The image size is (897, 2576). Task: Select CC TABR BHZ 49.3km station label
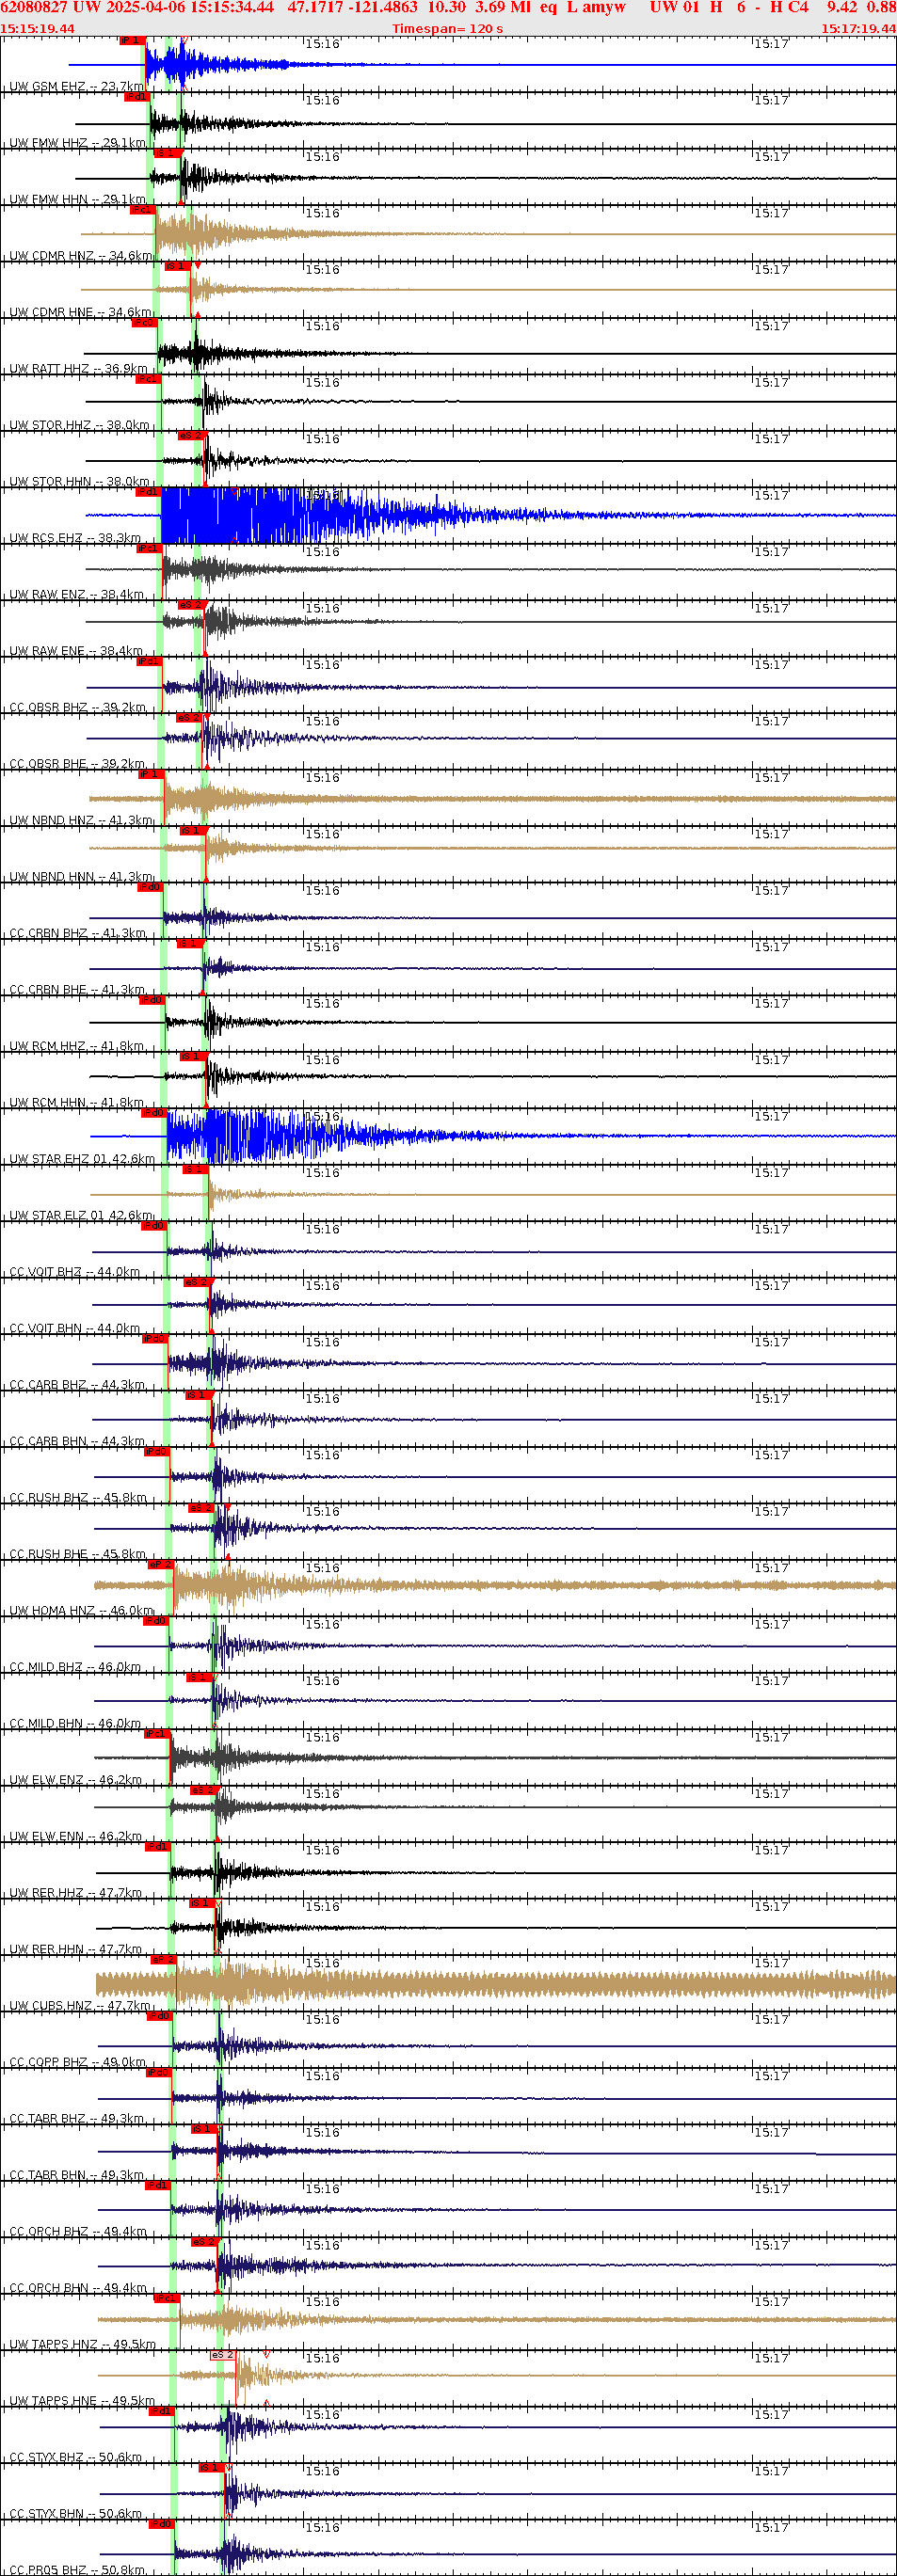click(77, 2119)
